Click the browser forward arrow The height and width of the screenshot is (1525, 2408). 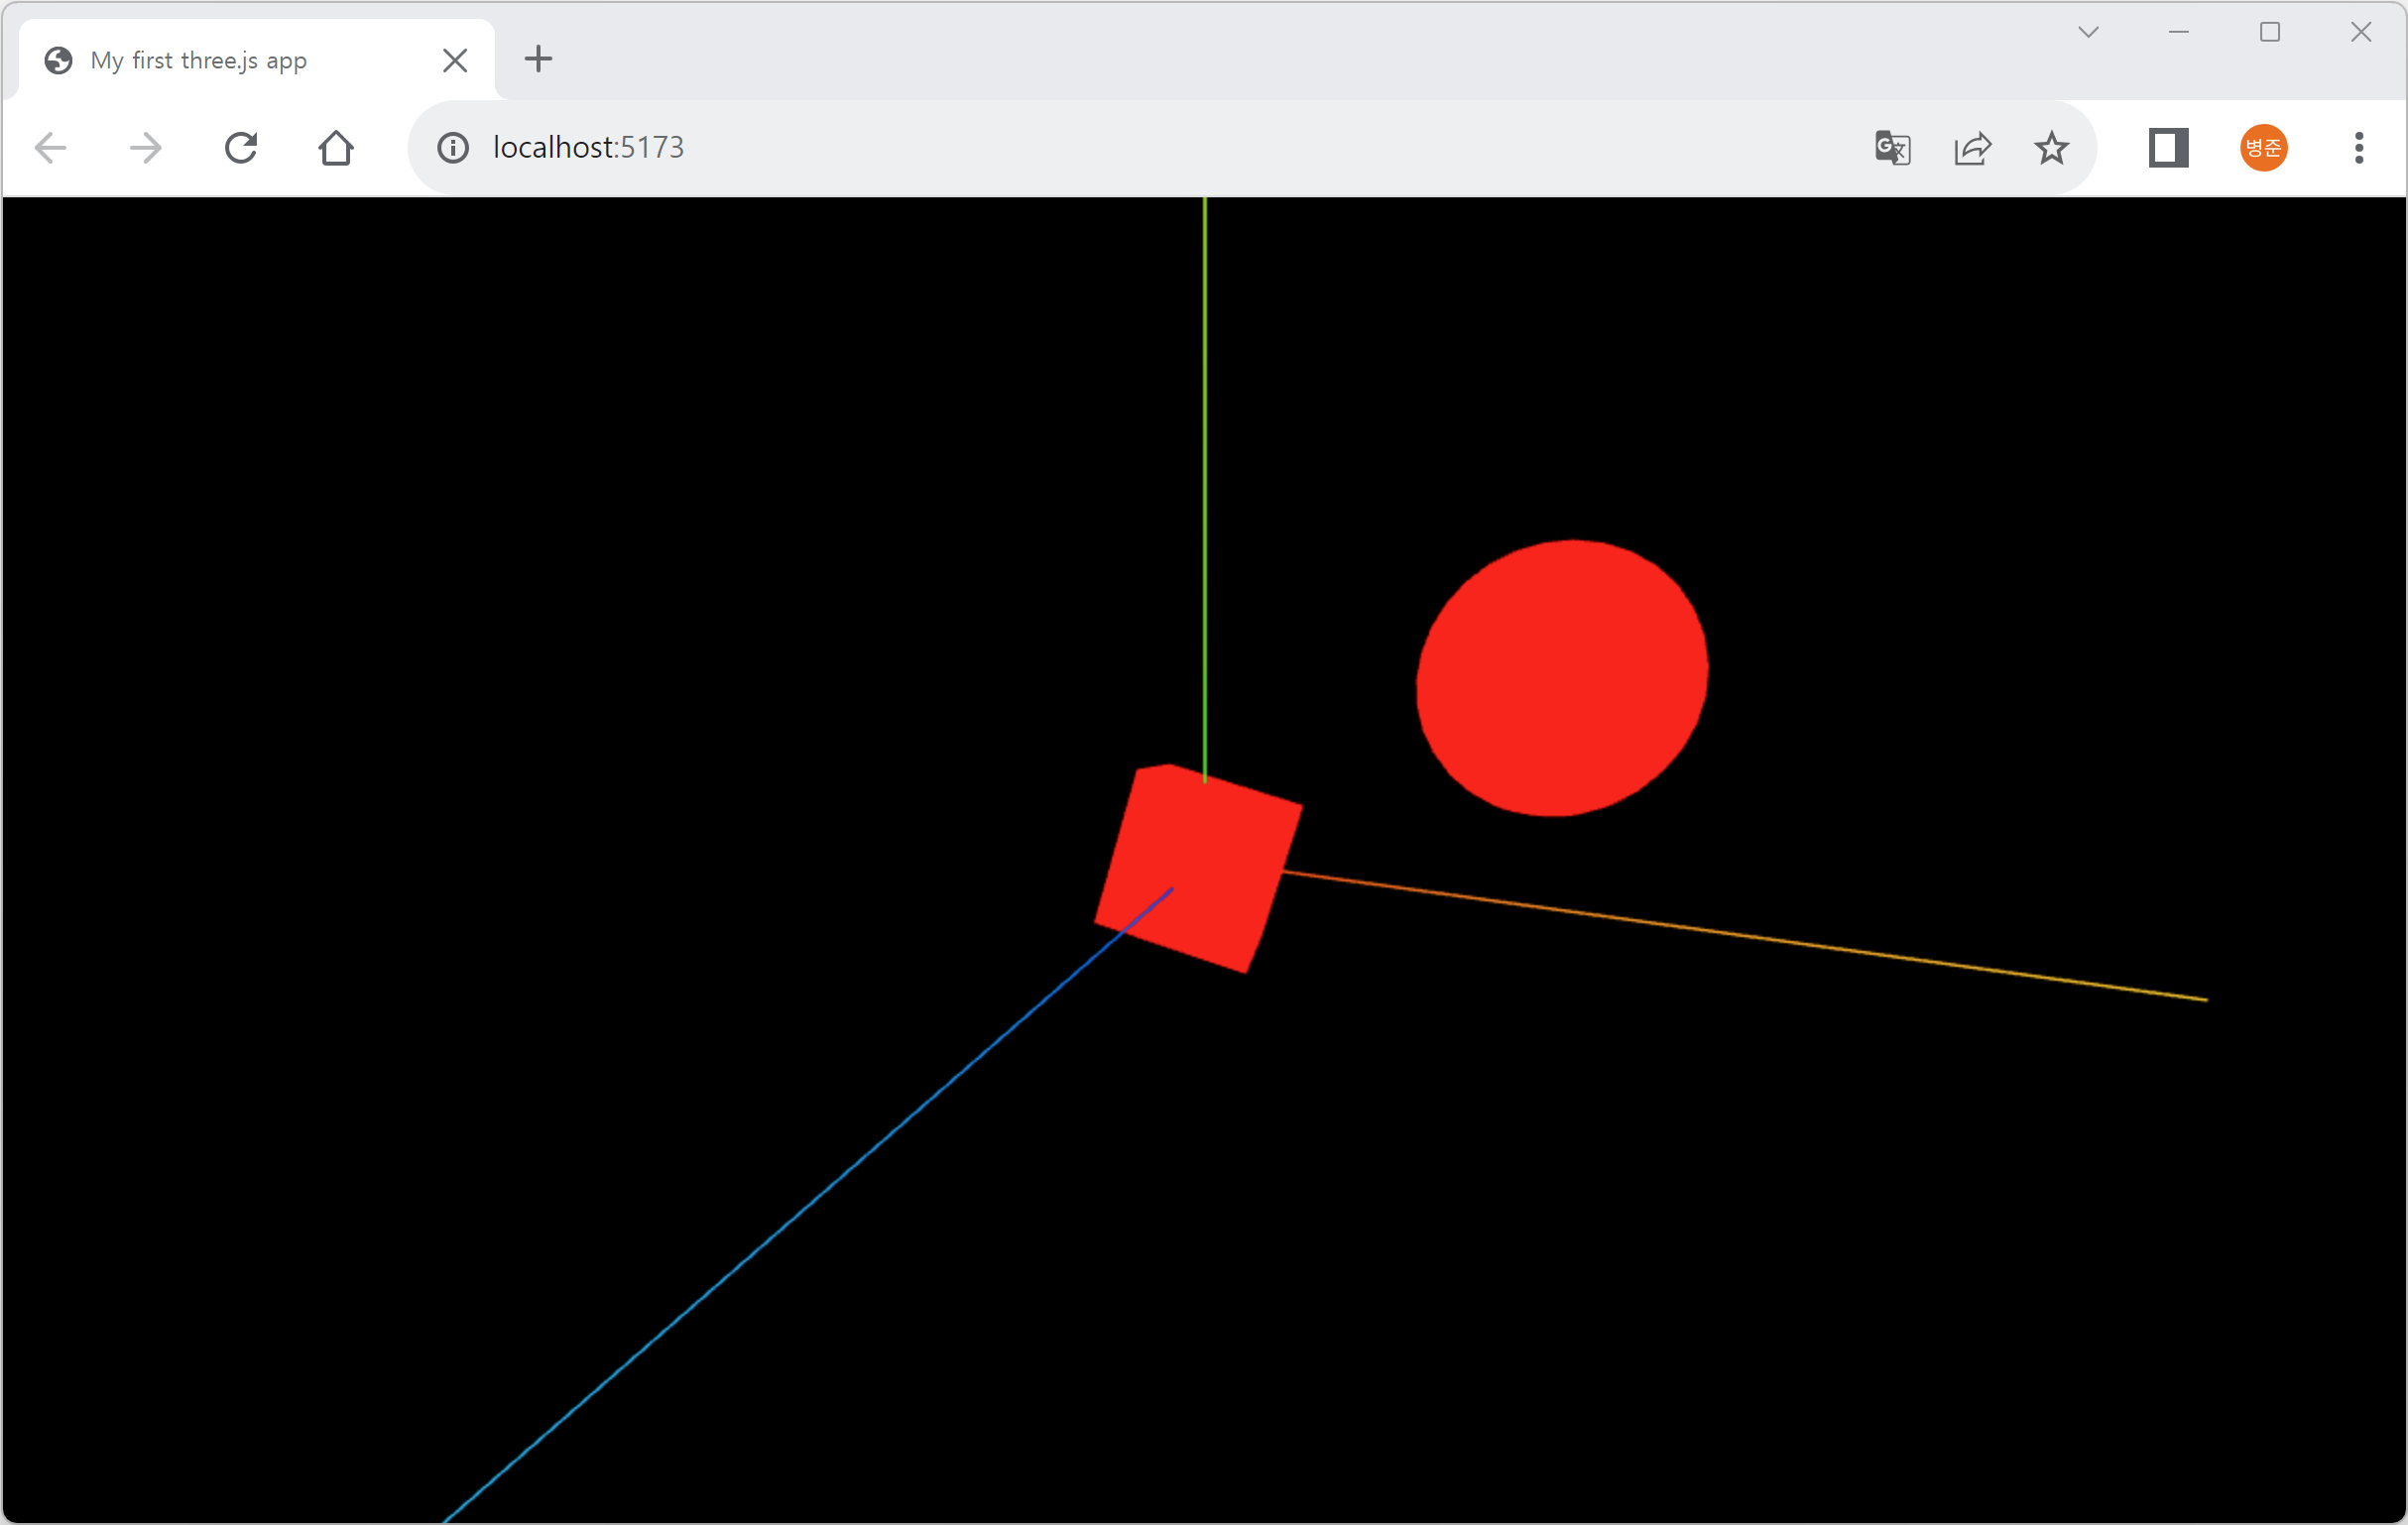(146, 148)
